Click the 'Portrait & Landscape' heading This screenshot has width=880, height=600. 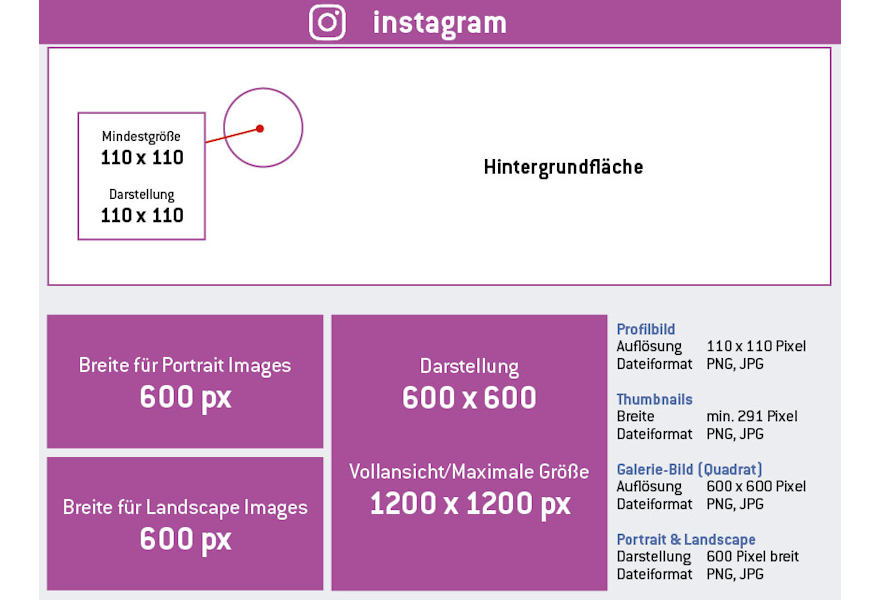pyautogui.click(x=686, y=539)
